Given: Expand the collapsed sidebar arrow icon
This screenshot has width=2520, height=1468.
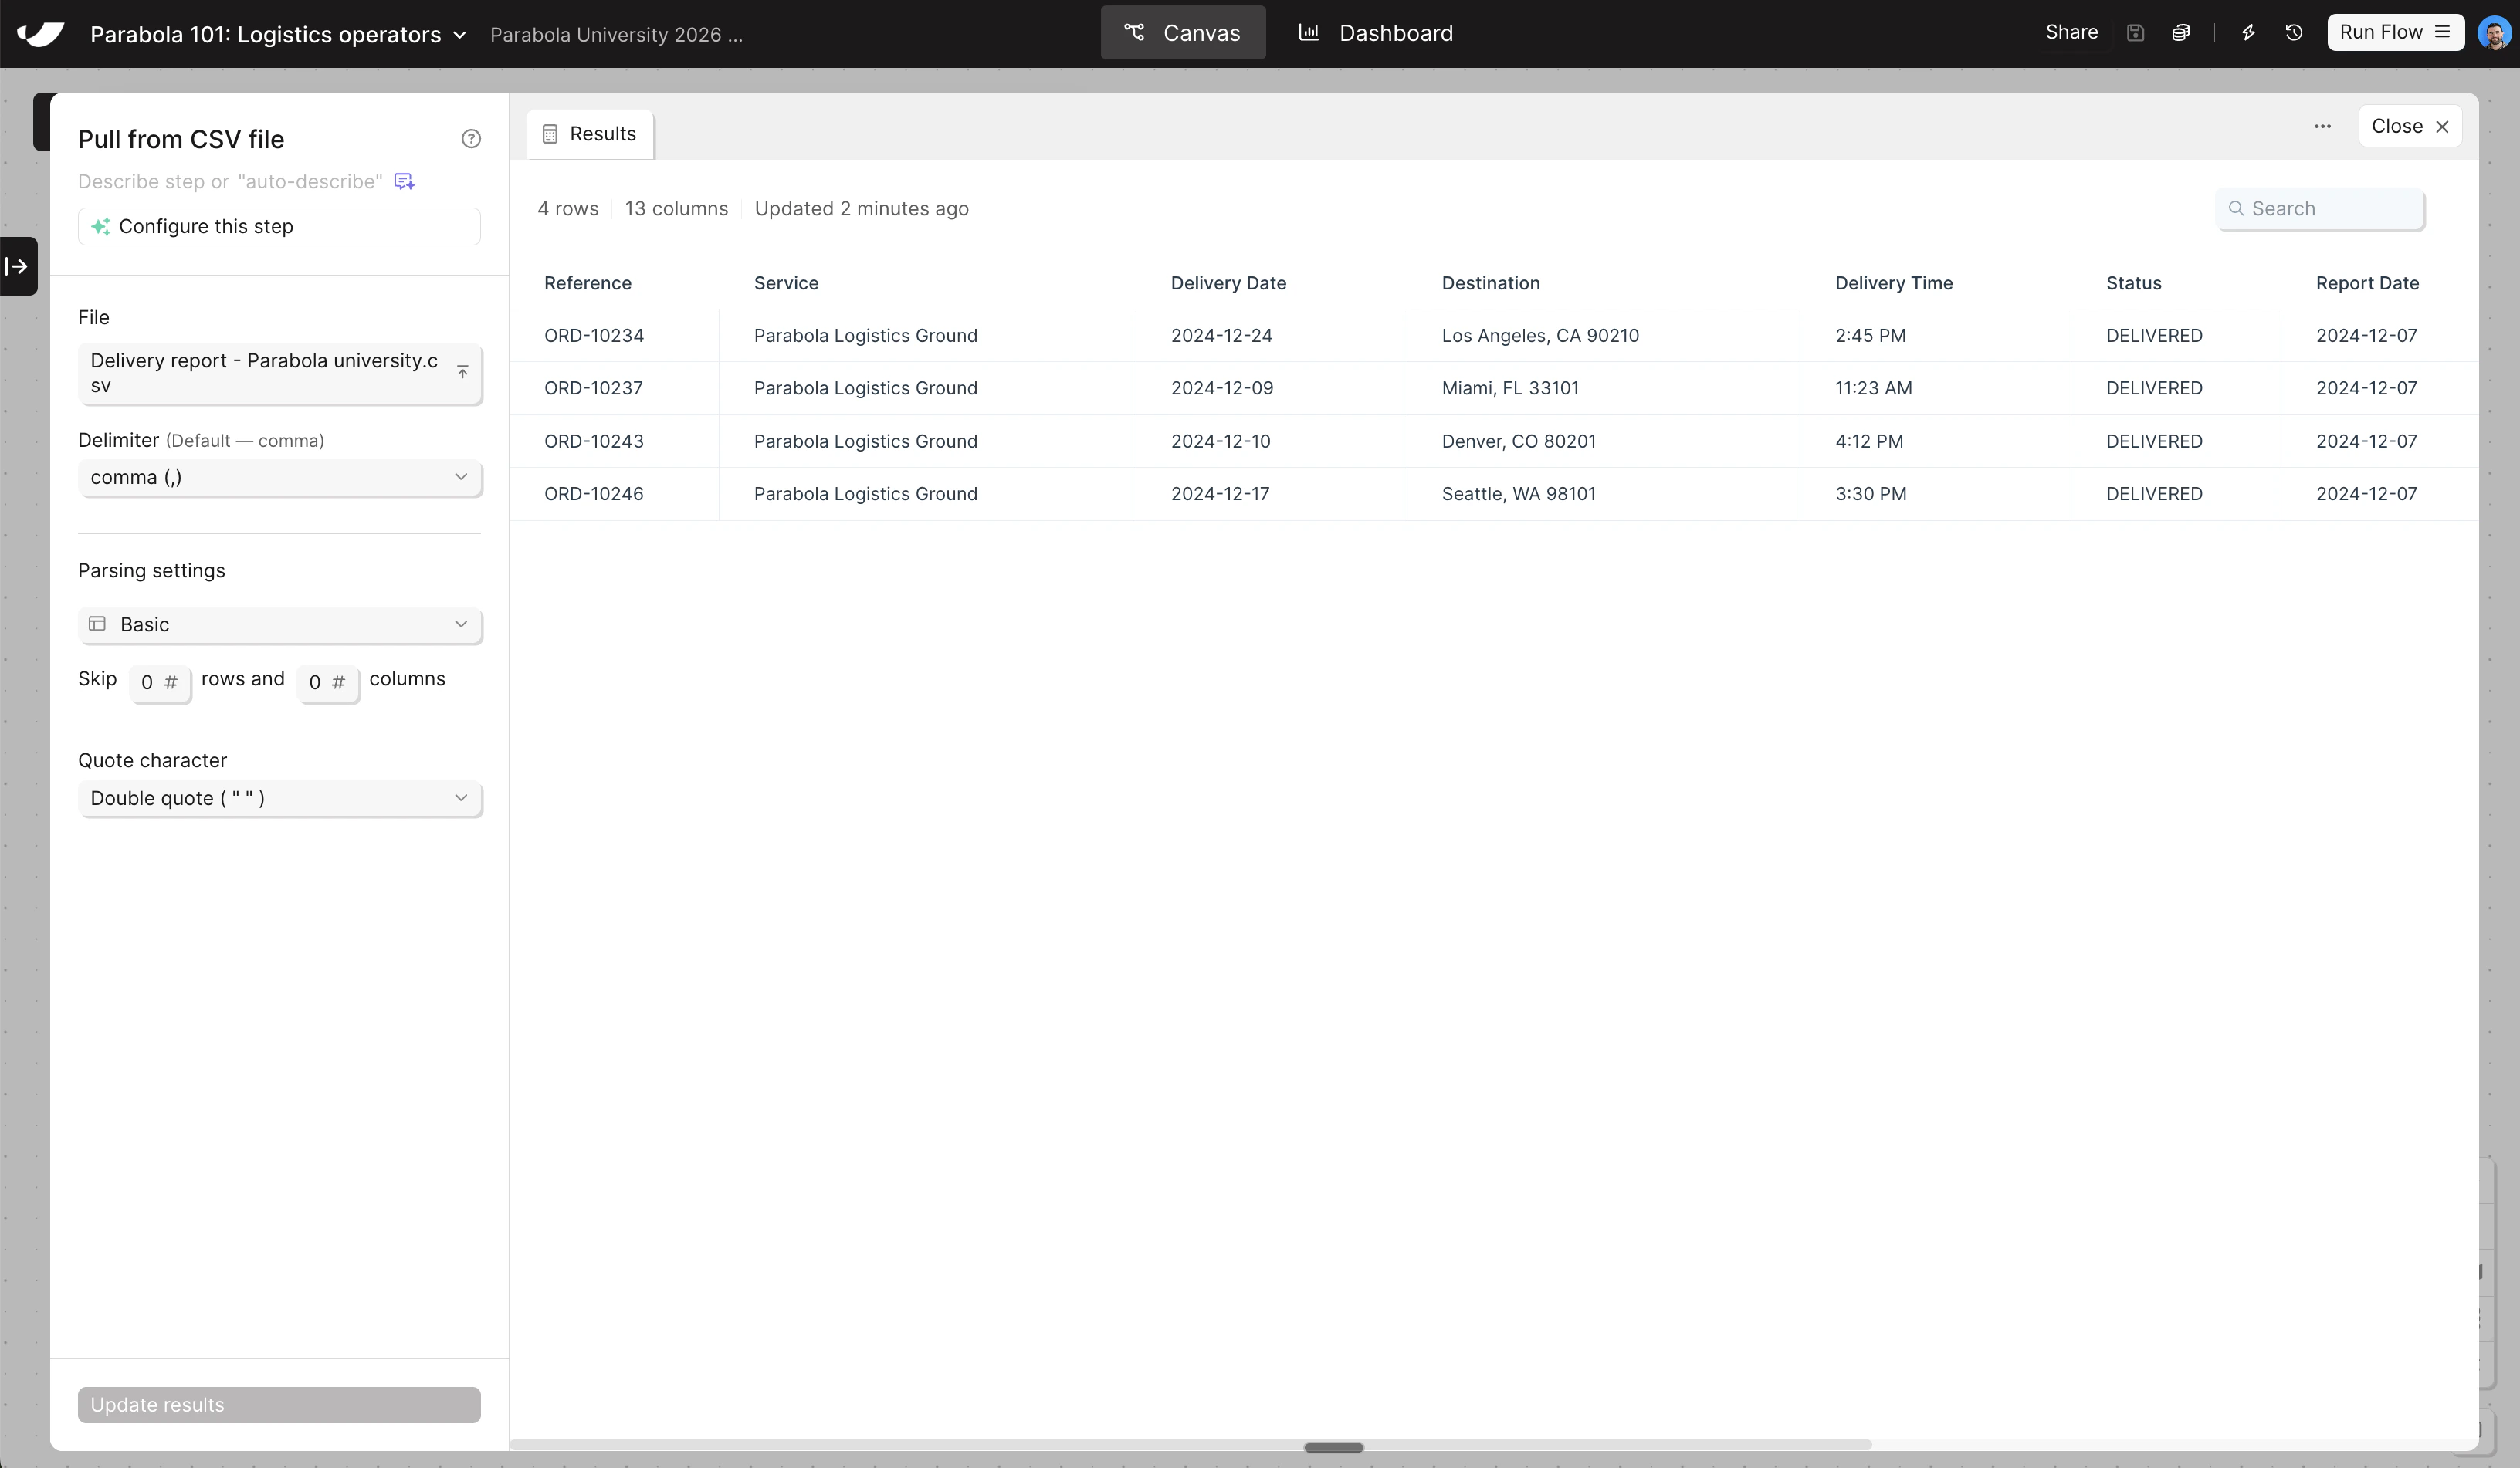Looking at the screenshot, I should point(17,266).
